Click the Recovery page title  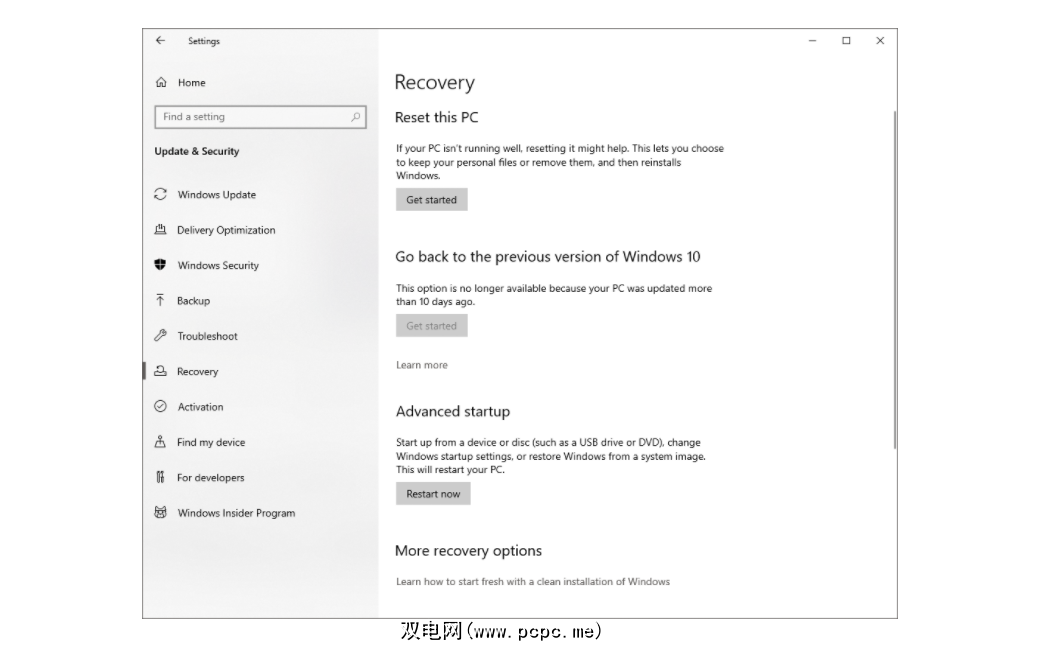click(x=435, y=83)
